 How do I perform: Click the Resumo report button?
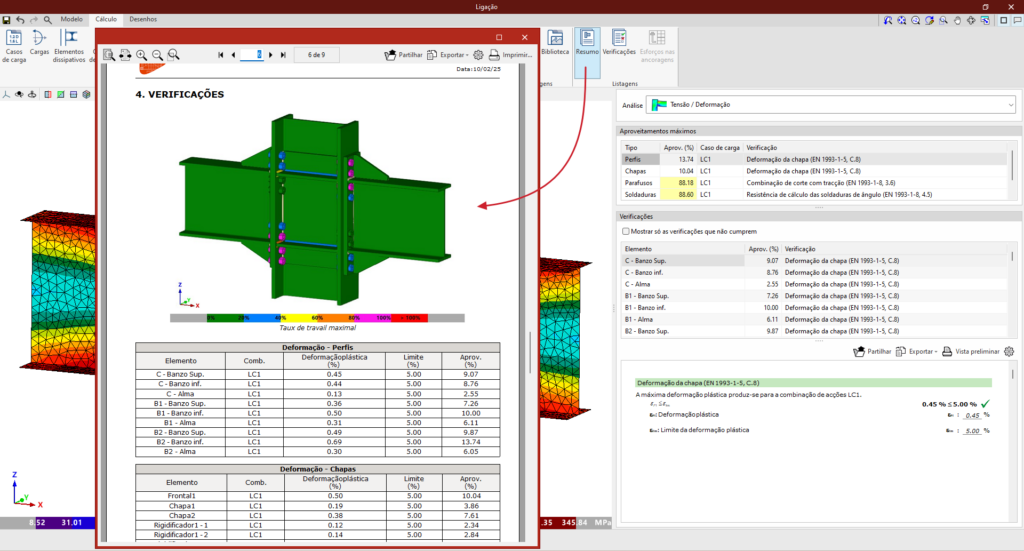[587, 42]
